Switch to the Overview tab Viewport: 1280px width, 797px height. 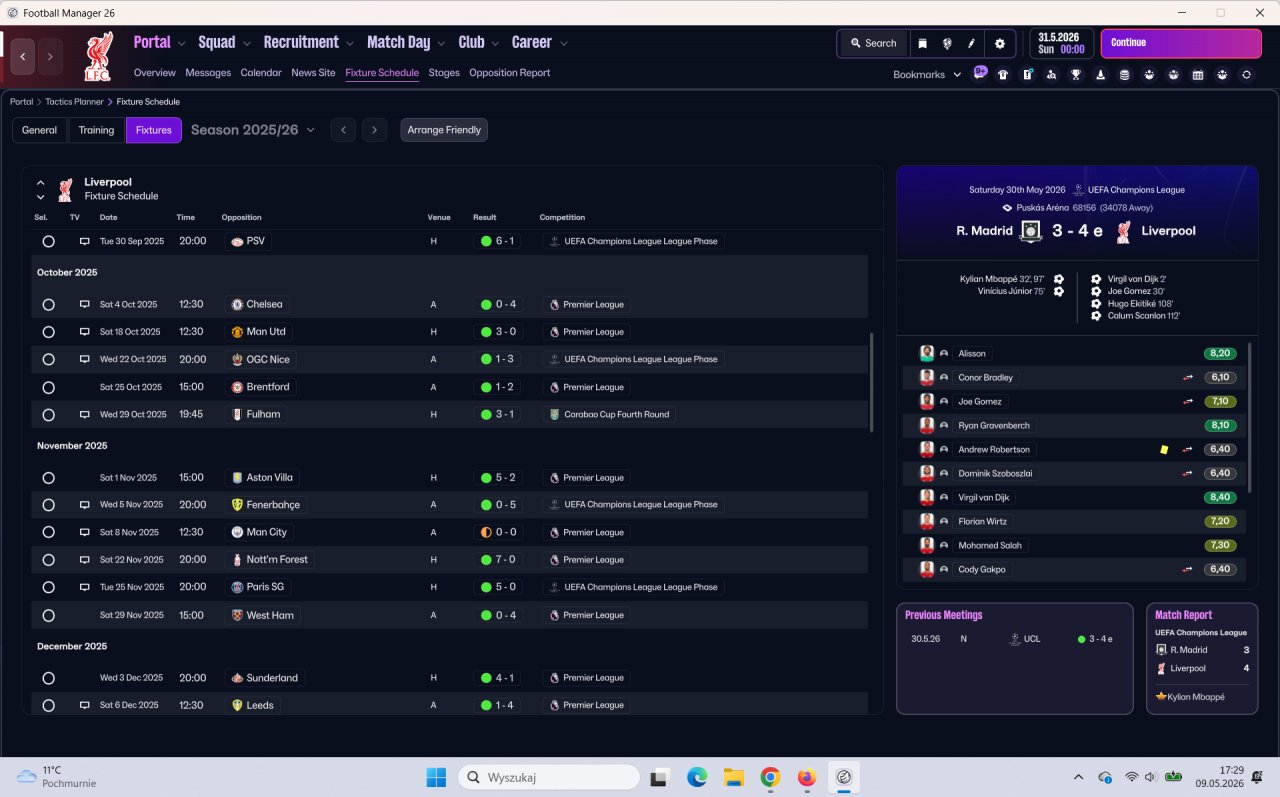[x=155, y=73]
